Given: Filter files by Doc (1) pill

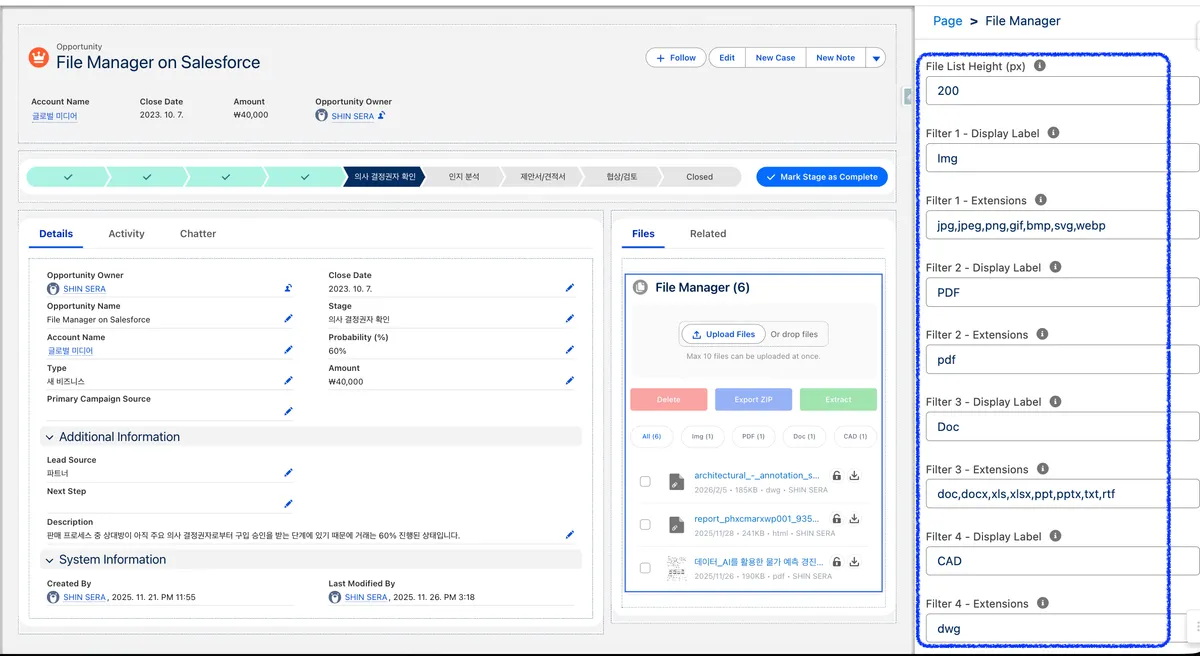Looking at the screenshot, I should 805,436.
